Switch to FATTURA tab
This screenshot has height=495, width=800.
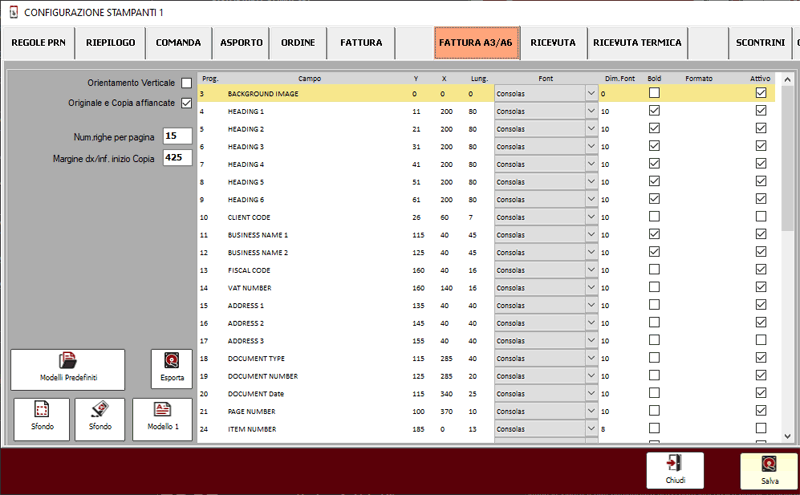(x=361, y=43)
